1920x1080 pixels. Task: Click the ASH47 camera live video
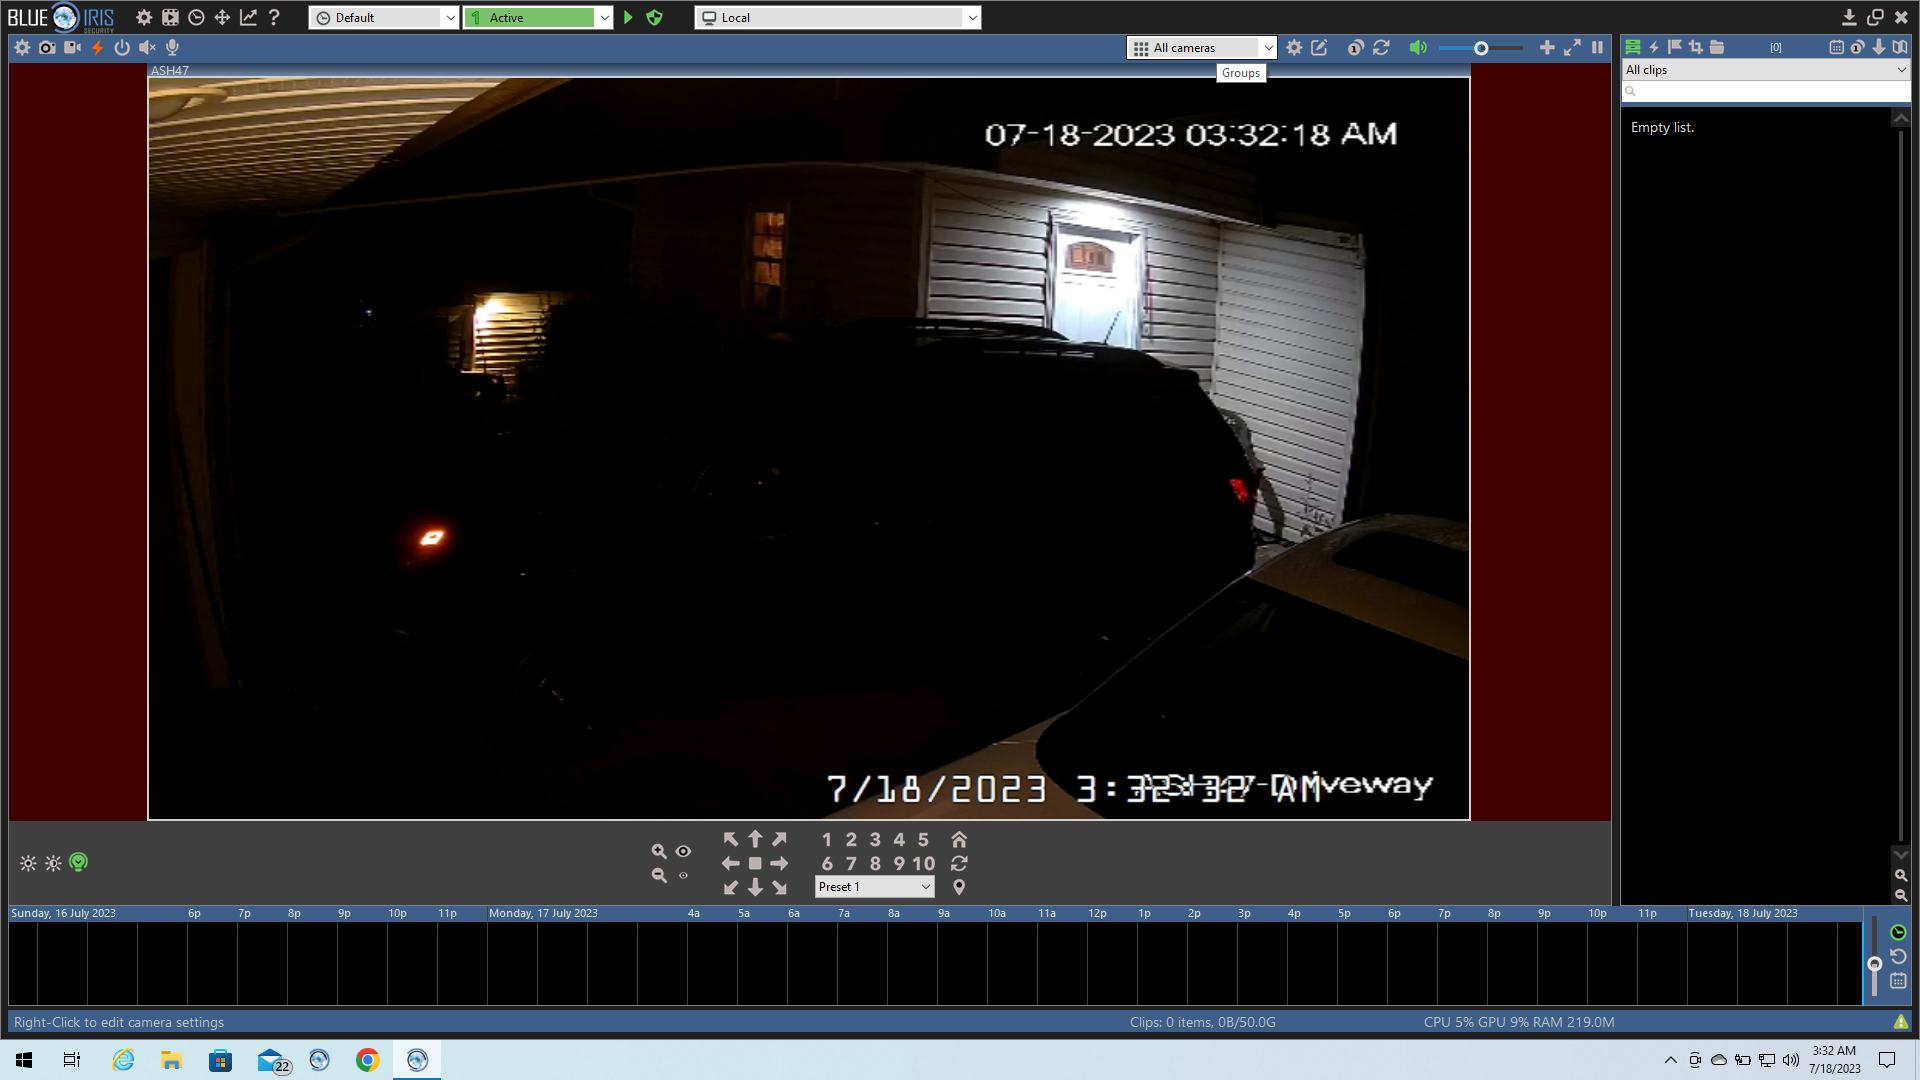[x=809, y=448]
